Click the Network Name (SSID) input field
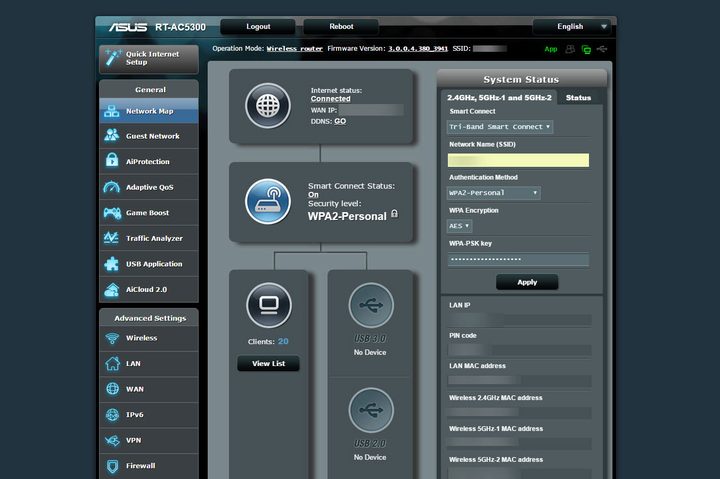 pyautogui.click(x=518, y=160)
